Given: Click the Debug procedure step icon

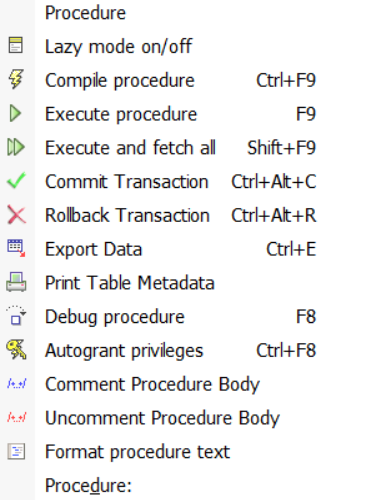Looking at the screenshot, I should pyautogui.click(x=16, y=315).
